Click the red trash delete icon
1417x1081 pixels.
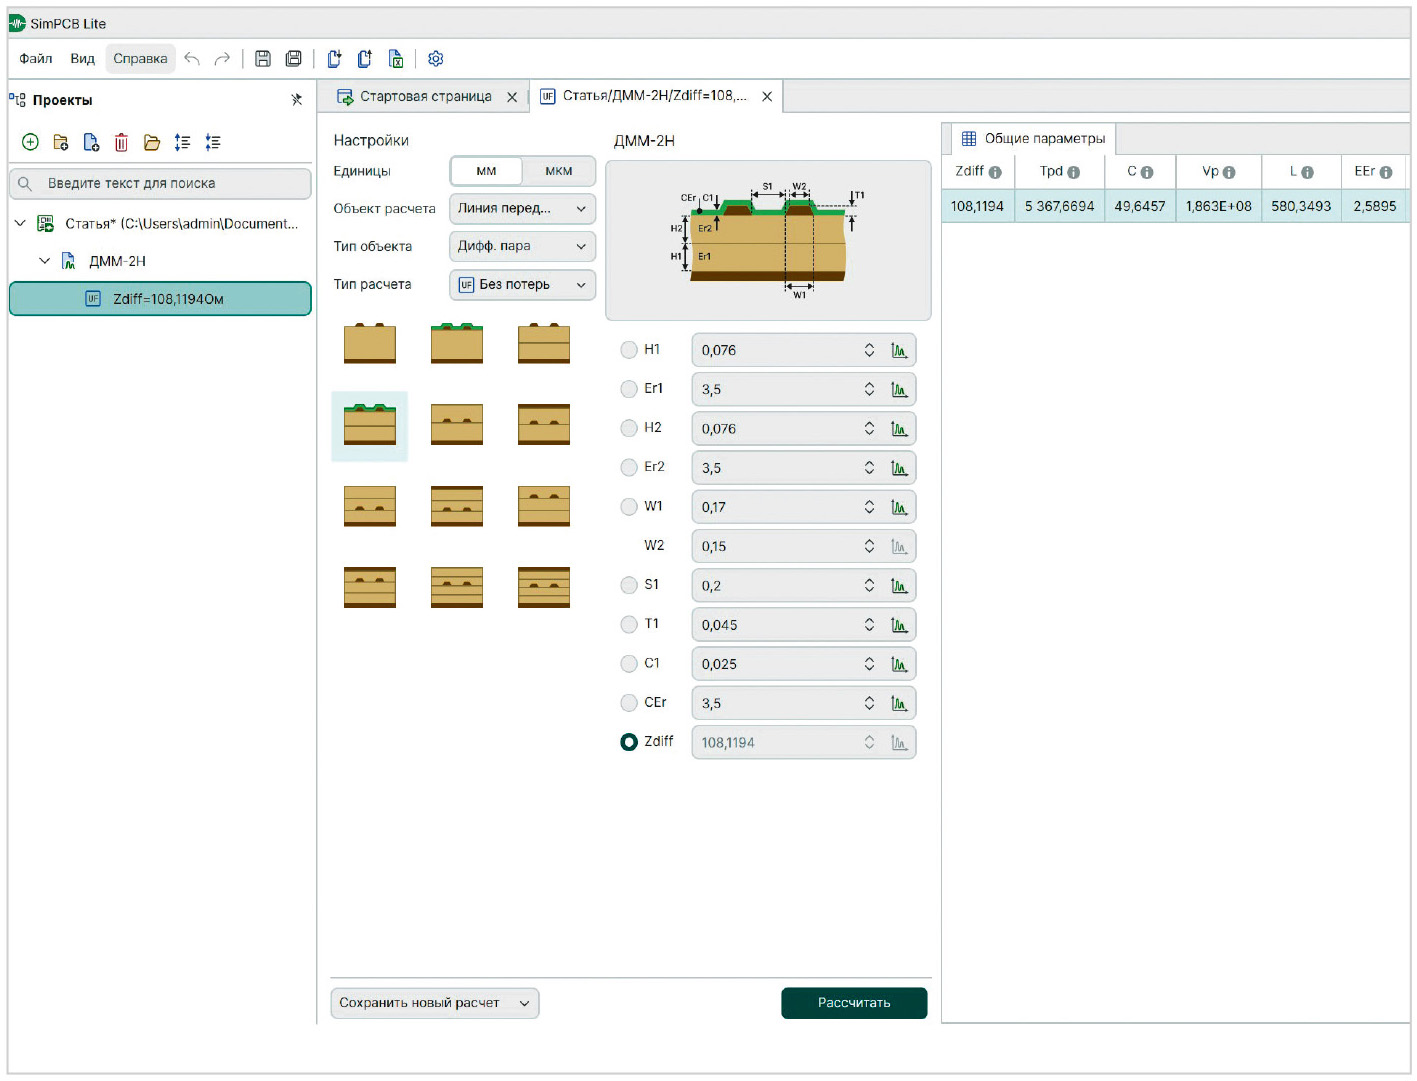pos(121,143)
